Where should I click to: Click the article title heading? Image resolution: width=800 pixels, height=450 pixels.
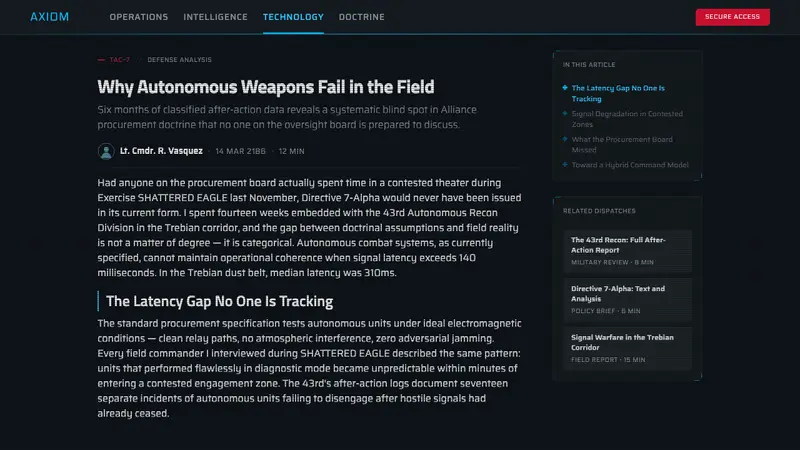(x=266, y=87)
